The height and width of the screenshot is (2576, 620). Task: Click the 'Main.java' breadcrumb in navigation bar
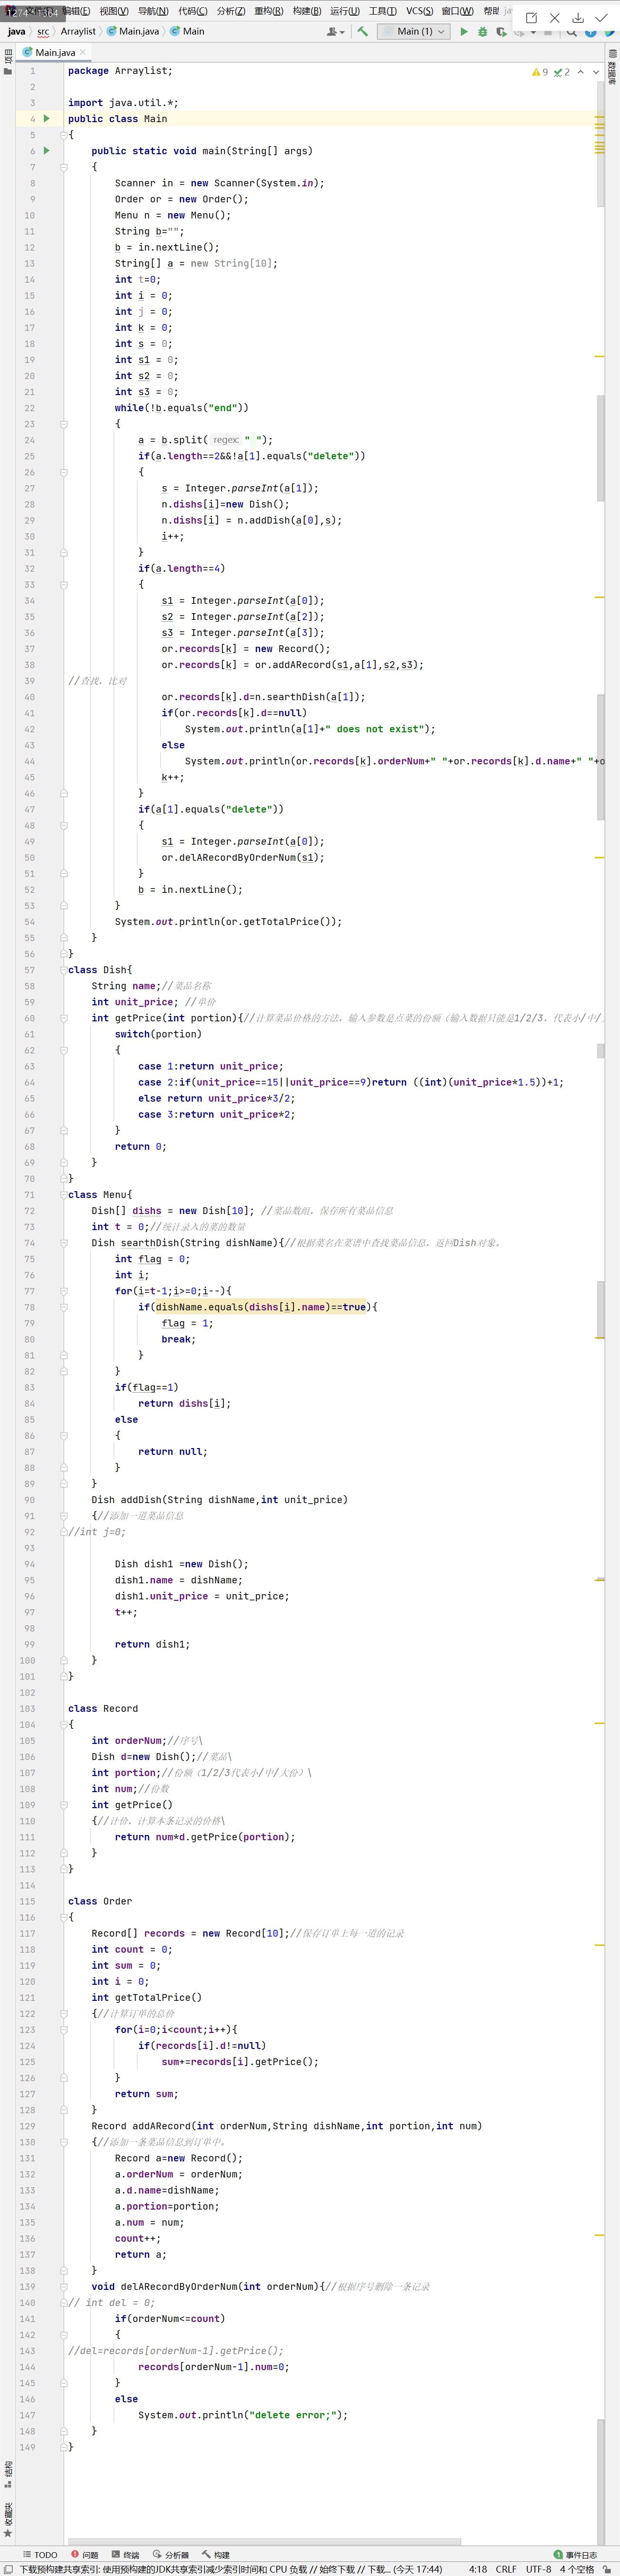point(133,32)
